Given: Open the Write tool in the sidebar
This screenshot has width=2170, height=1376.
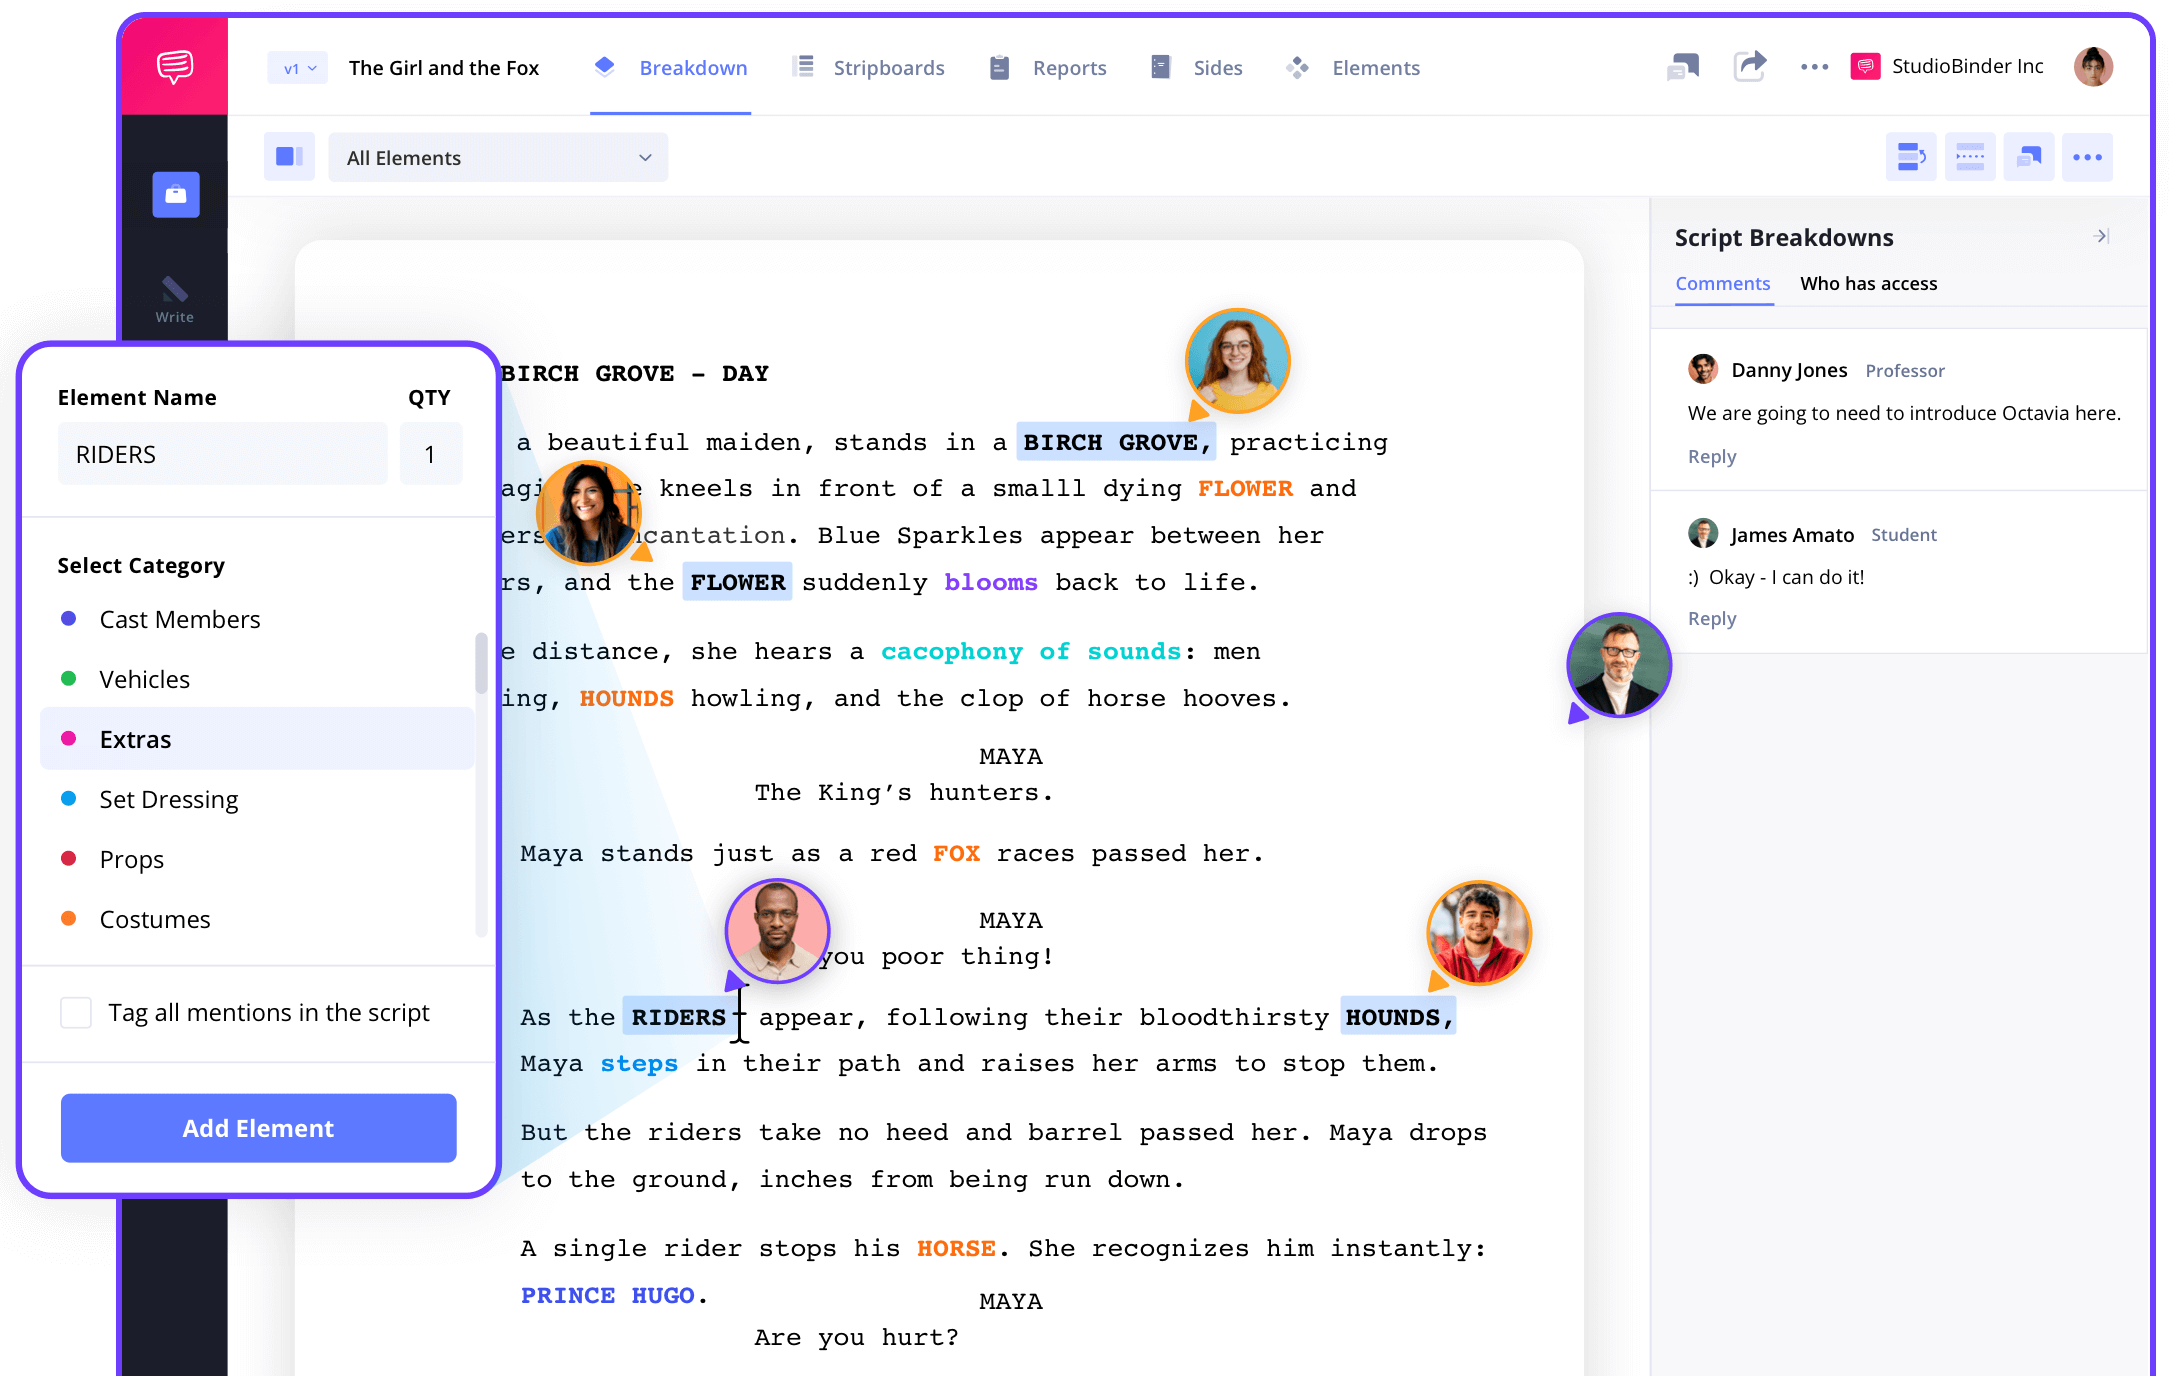Looking at the screenshot, I should [173, 297].
